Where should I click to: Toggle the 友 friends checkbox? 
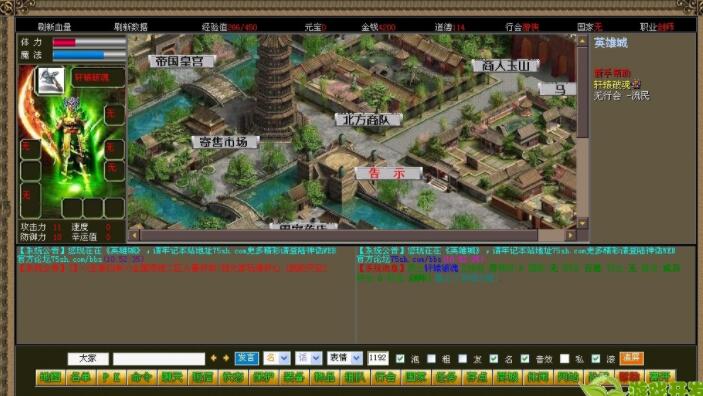[x=463, y=358]
